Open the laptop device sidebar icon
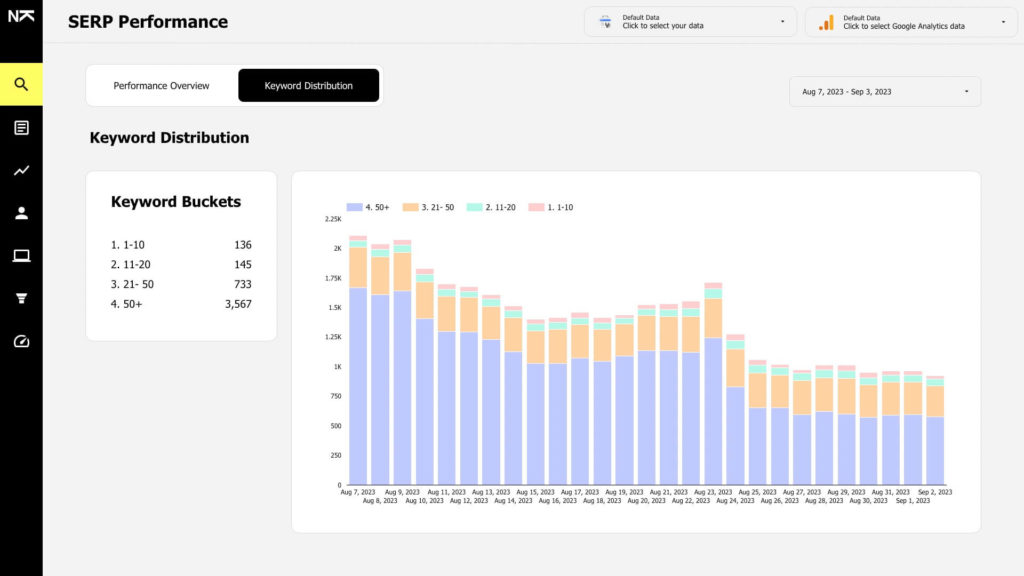The image size is (1024, 576). pyautogui.click(x=21, y=255)
